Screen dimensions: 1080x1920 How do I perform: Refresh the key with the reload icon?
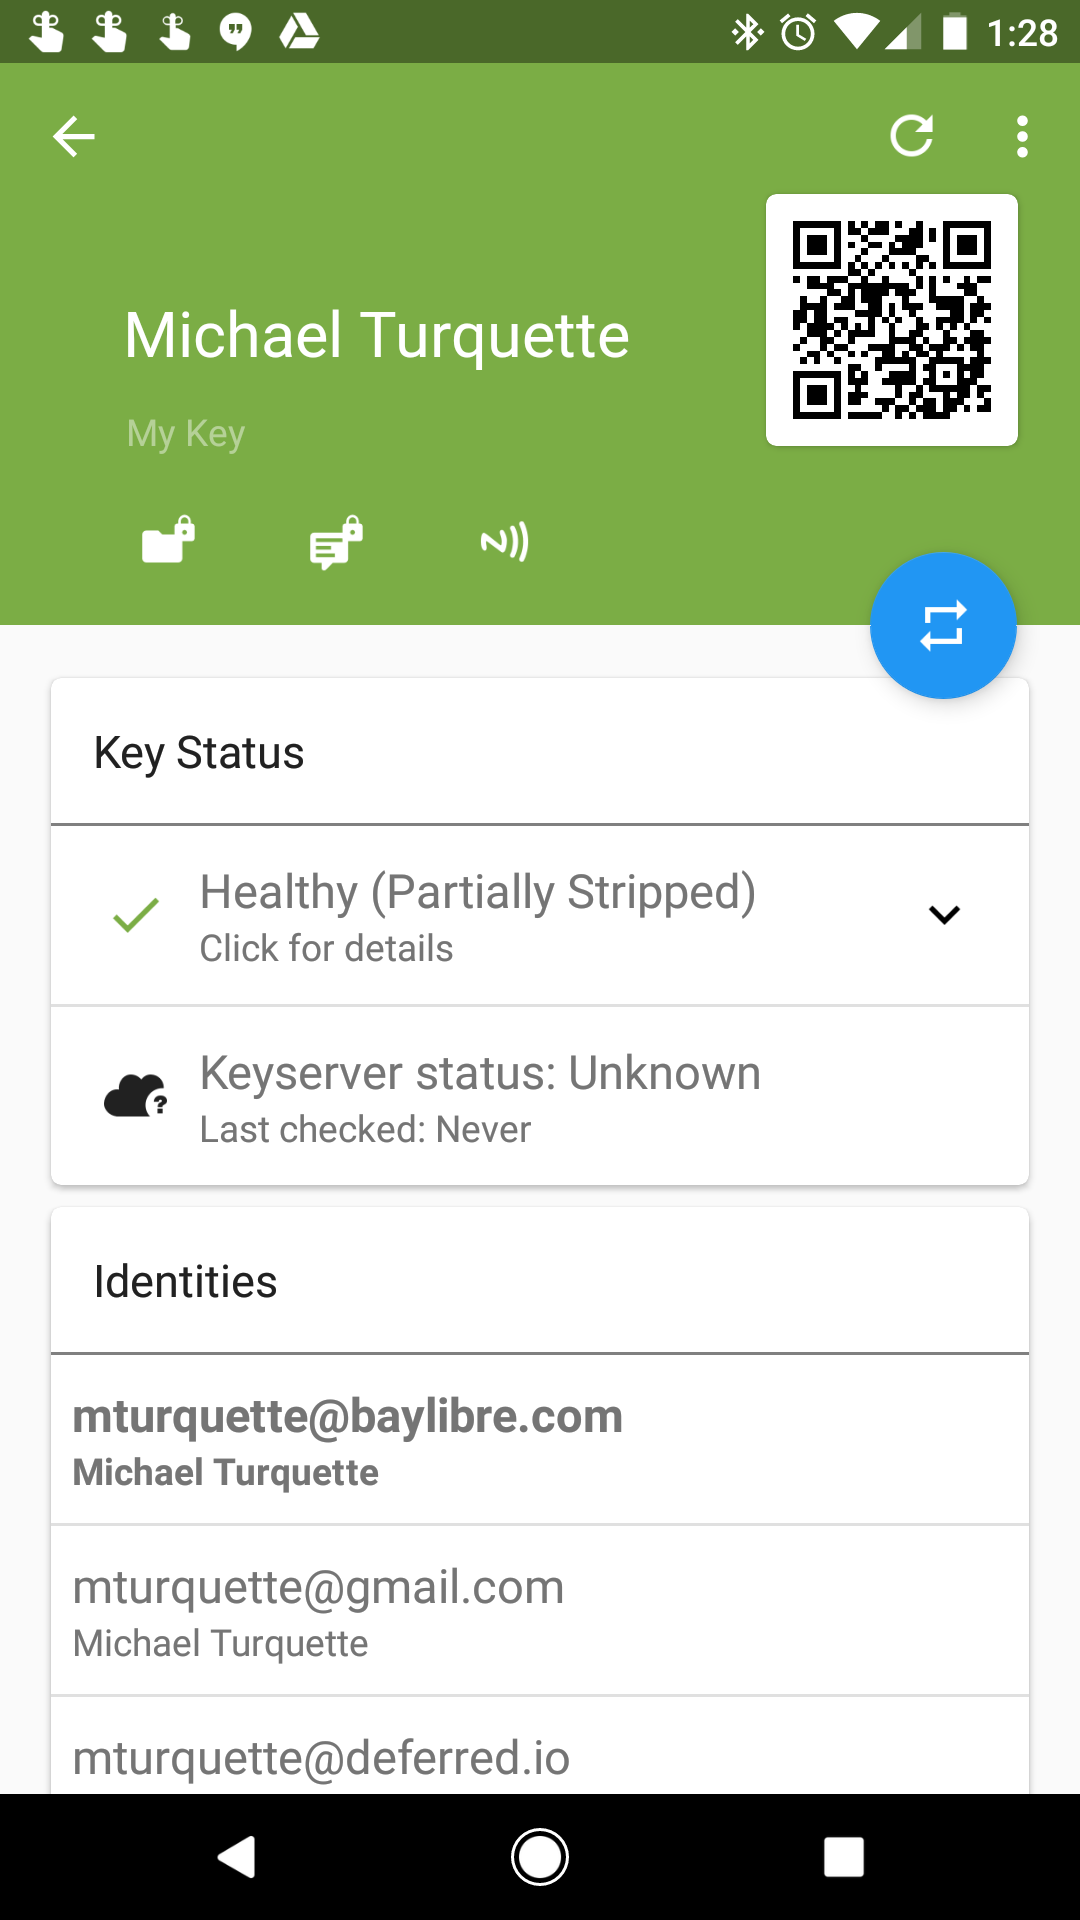(x=912, y=136)
